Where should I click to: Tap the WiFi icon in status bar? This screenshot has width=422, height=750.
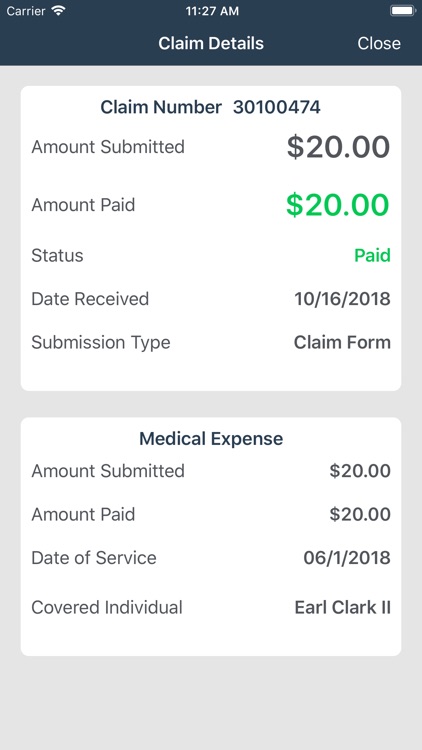[x=59, y=11]
